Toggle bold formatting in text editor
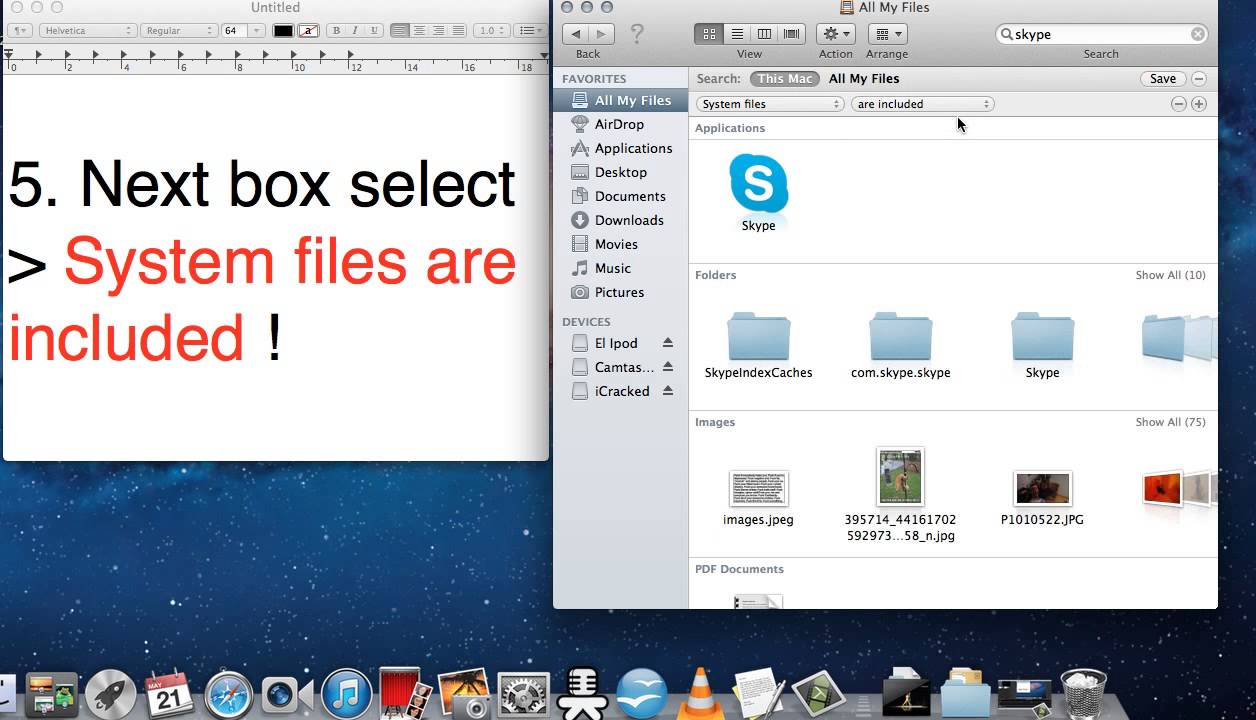The height and width of the screenshot is (720, 1256). [x=336, y=31]
